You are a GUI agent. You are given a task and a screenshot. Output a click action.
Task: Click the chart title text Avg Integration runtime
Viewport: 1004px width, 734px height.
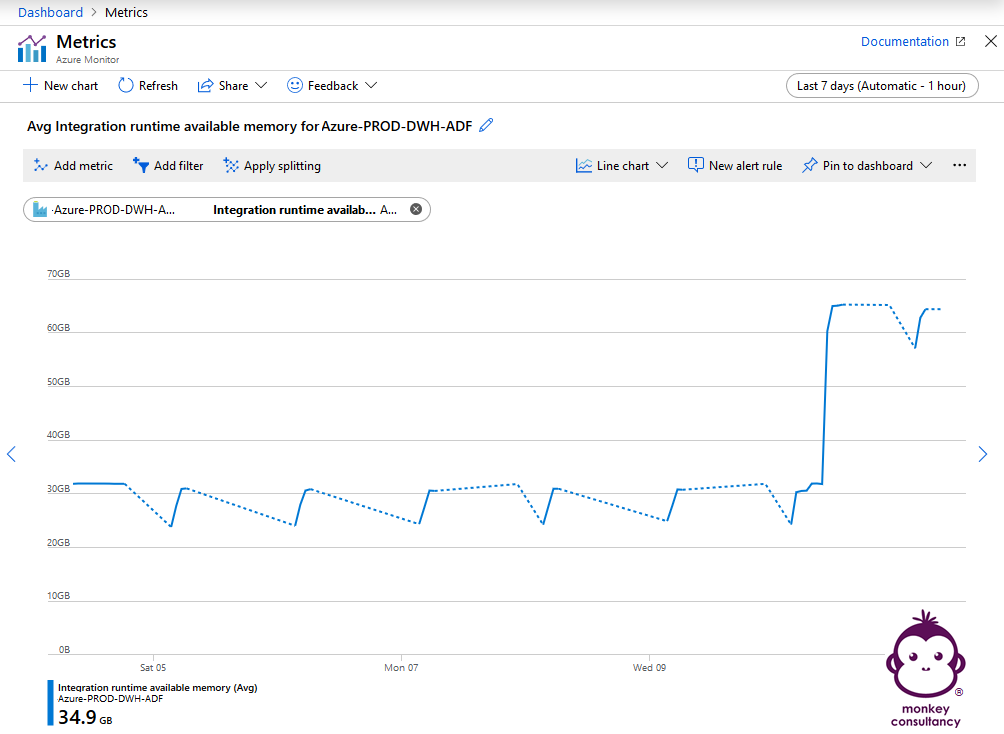click(x=249, y=126)
